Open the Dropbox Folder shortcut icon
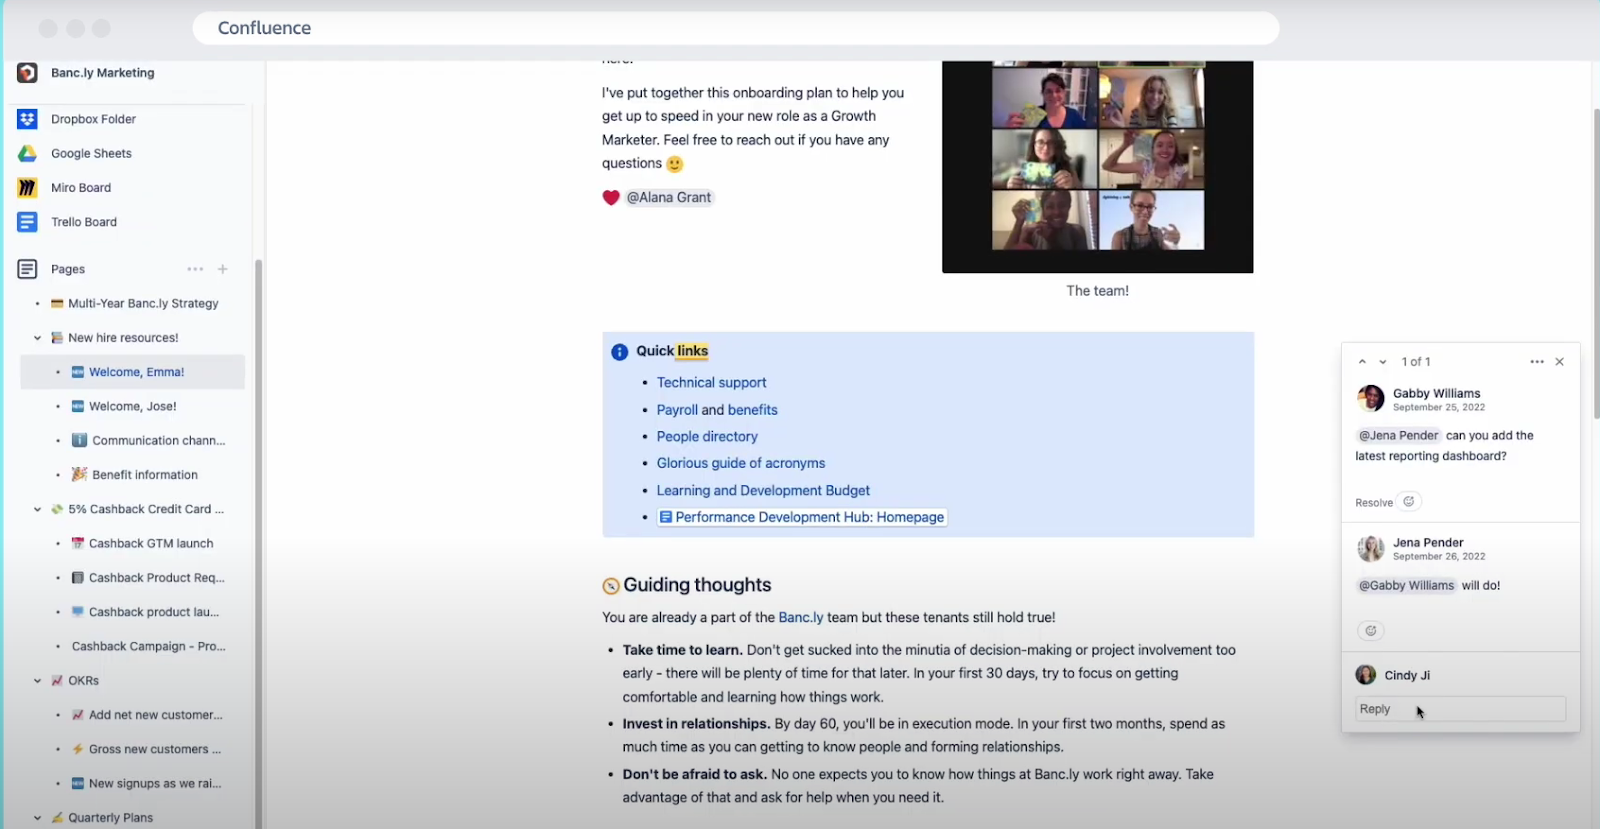Image resolution: width=1600 pixels, height=829 pixels. 27,119
